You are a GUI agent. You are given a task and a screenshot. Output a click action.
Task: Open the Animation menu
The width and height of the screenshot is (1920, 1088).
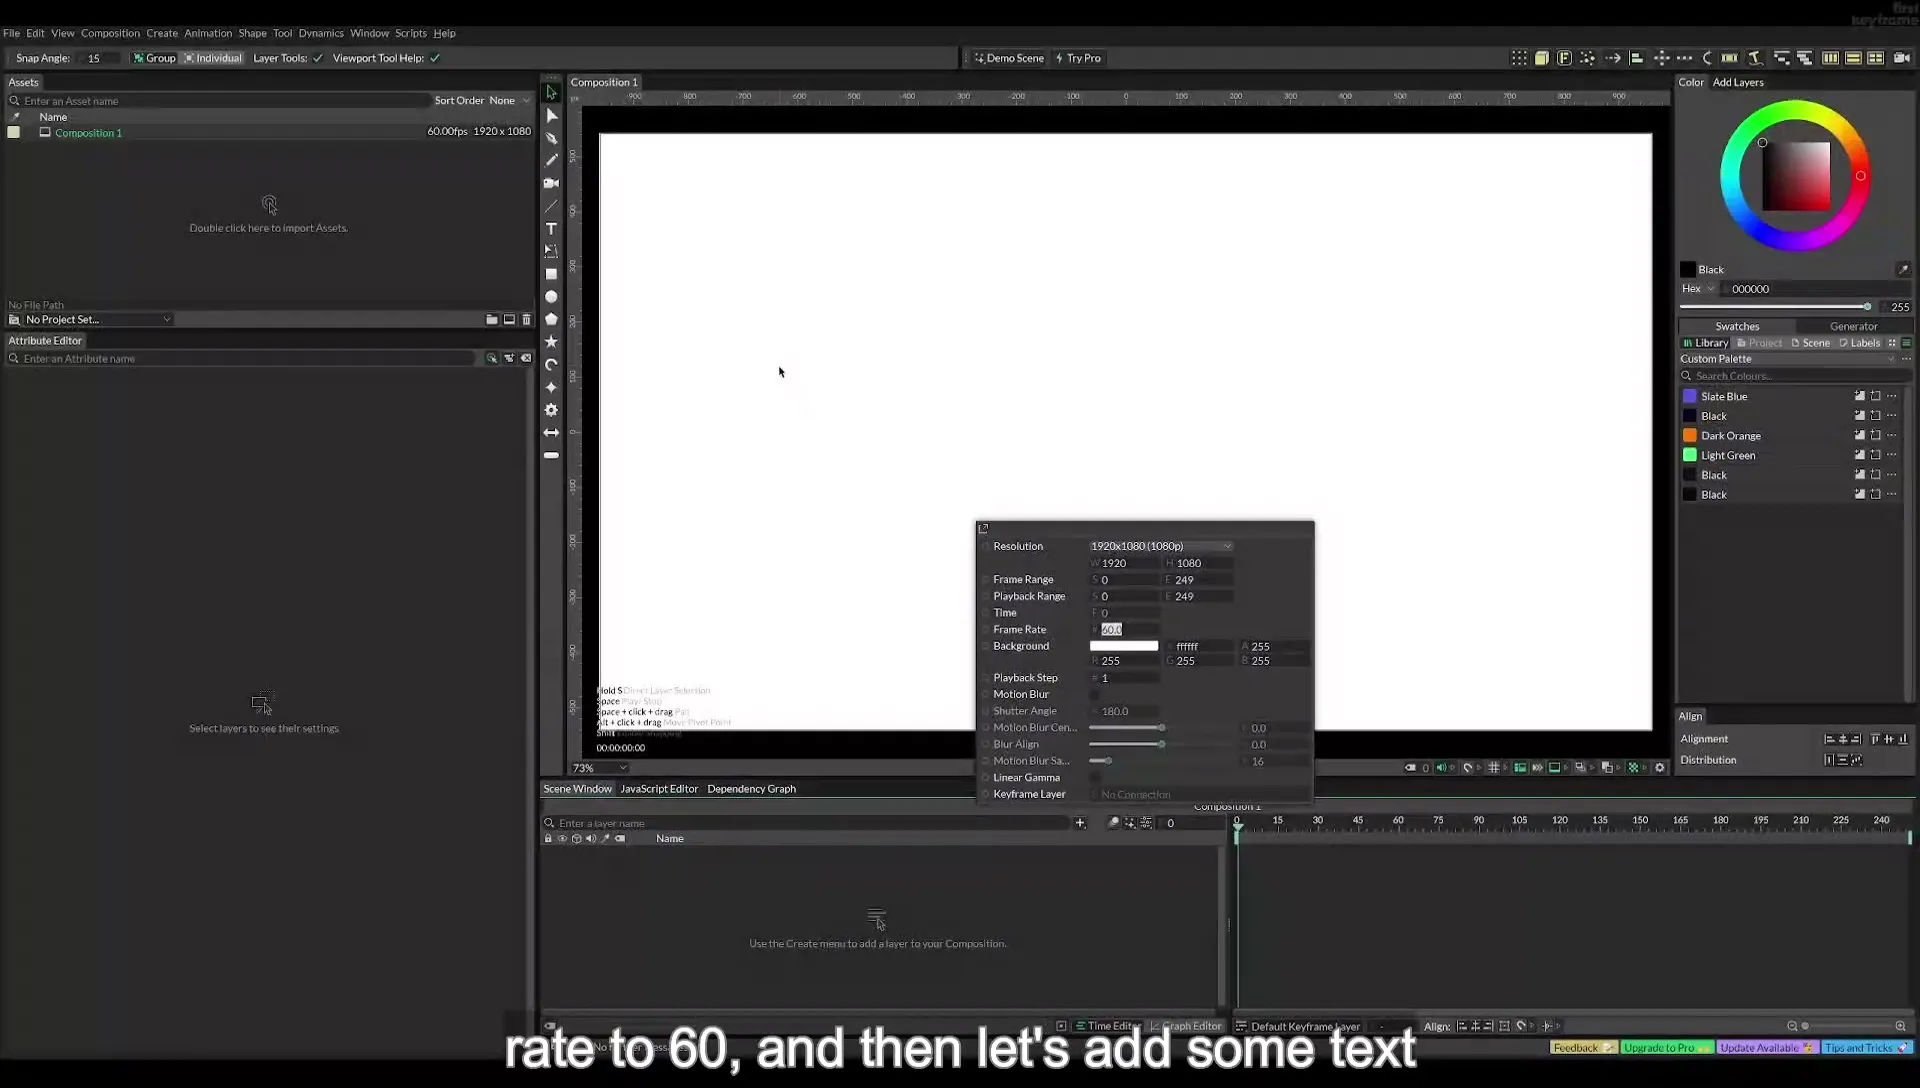pos(208,33)
